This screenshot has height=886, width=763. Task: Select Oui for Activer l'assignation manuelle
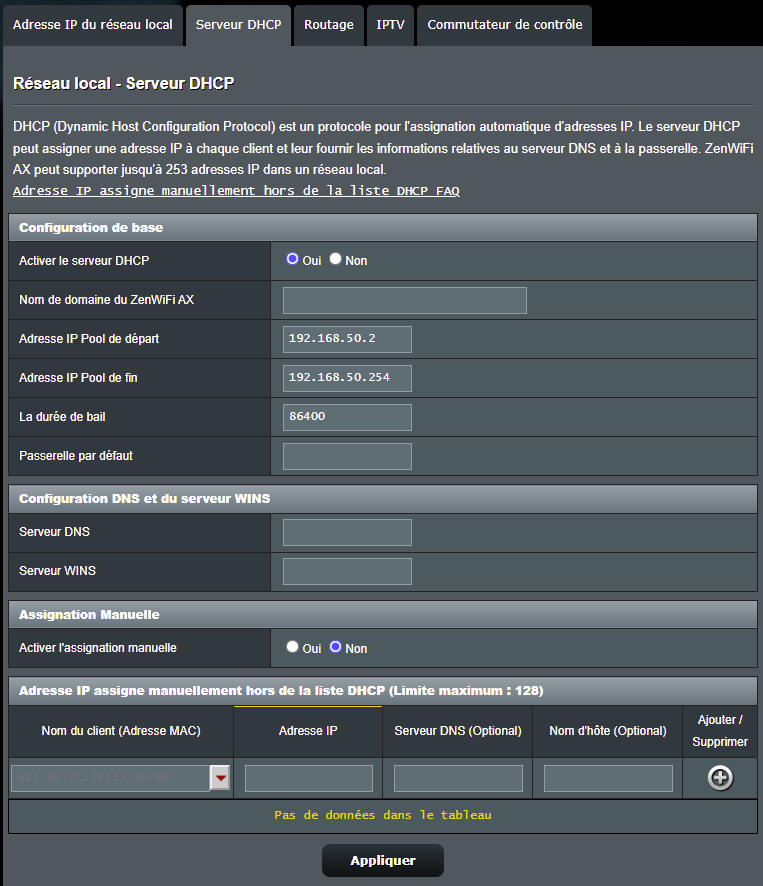292,646
